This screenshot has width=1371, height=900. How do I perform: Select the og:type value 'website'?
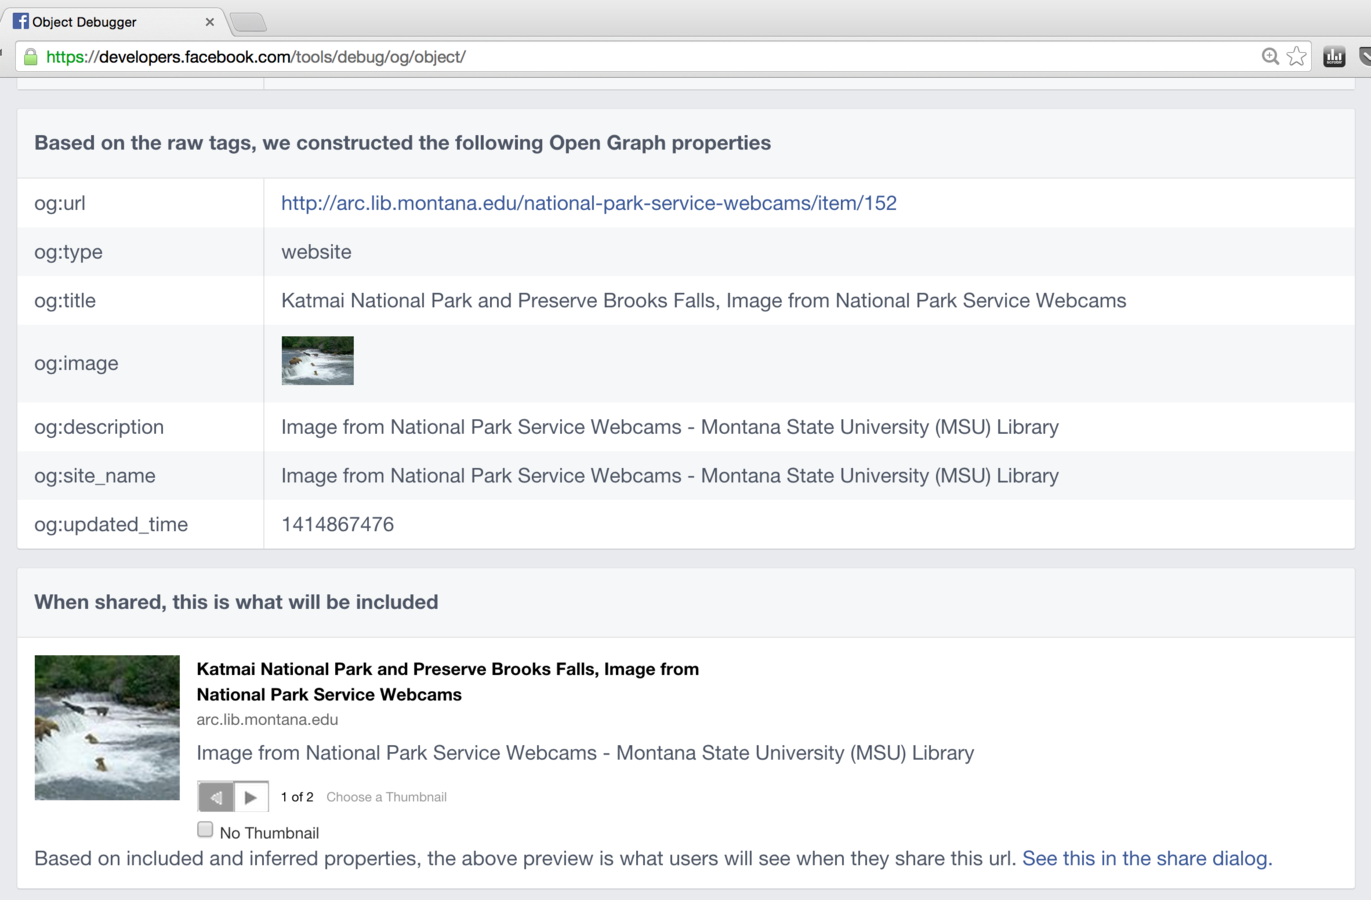[x=316, y=252]
